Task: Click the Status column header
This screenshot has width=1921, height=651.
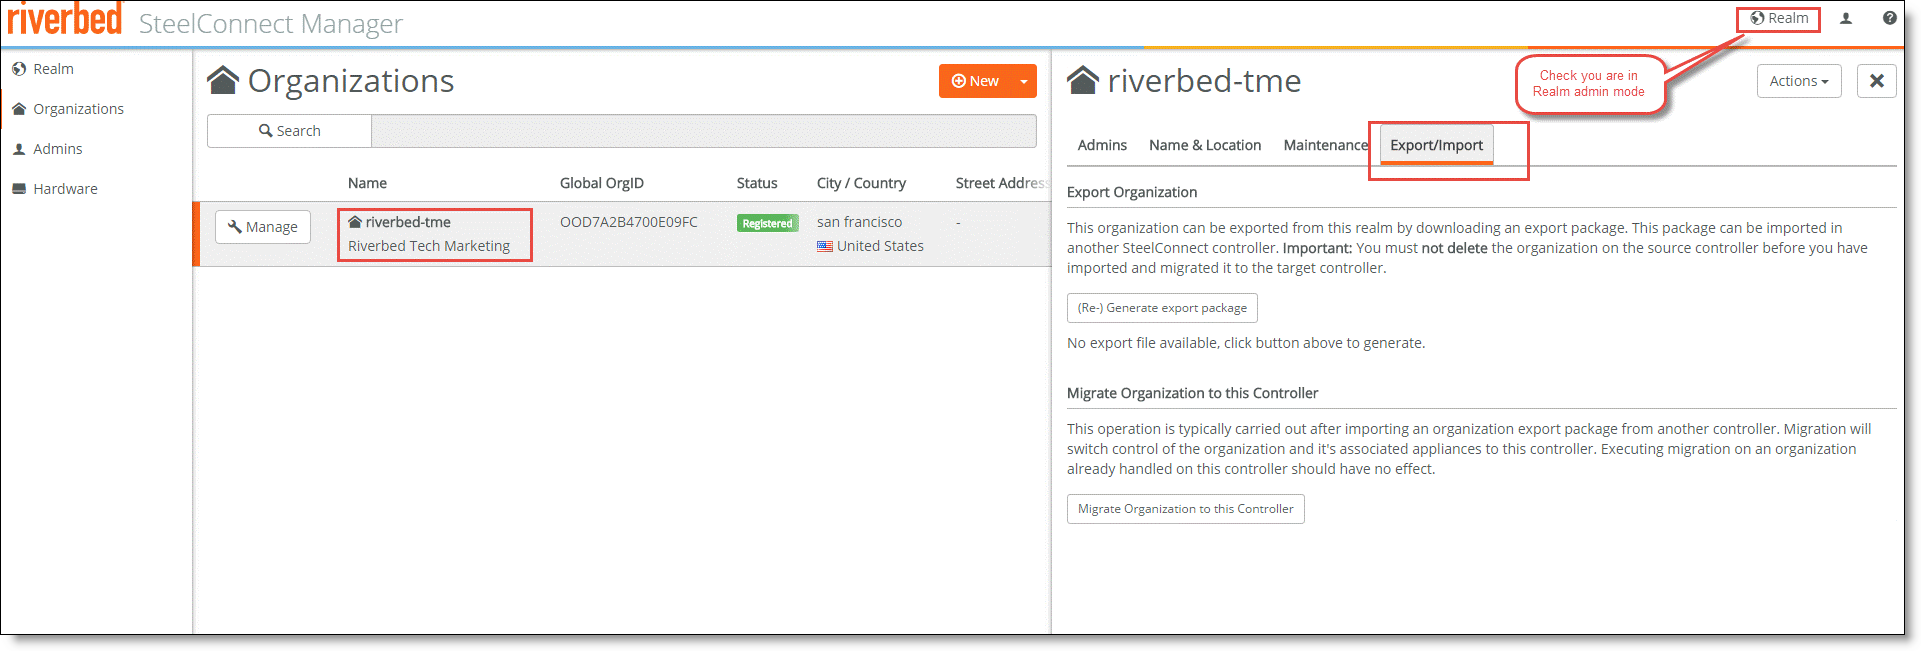Action: tap(757, 183)
